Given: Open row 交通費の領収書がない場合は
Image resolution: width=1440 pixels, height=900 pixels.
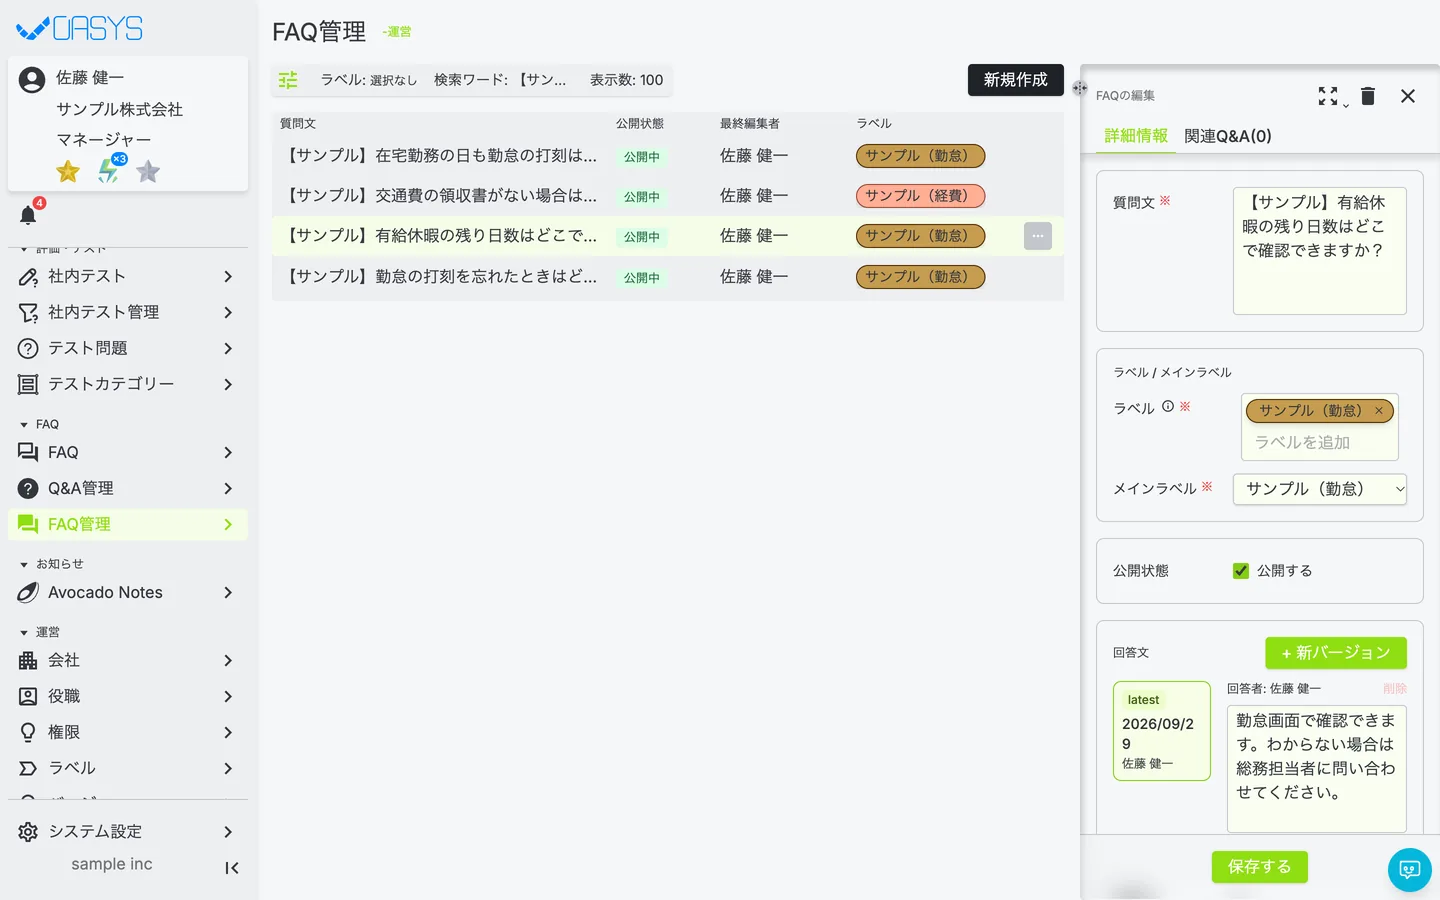Looking at the screenshot, I should (x=668, y=196).
